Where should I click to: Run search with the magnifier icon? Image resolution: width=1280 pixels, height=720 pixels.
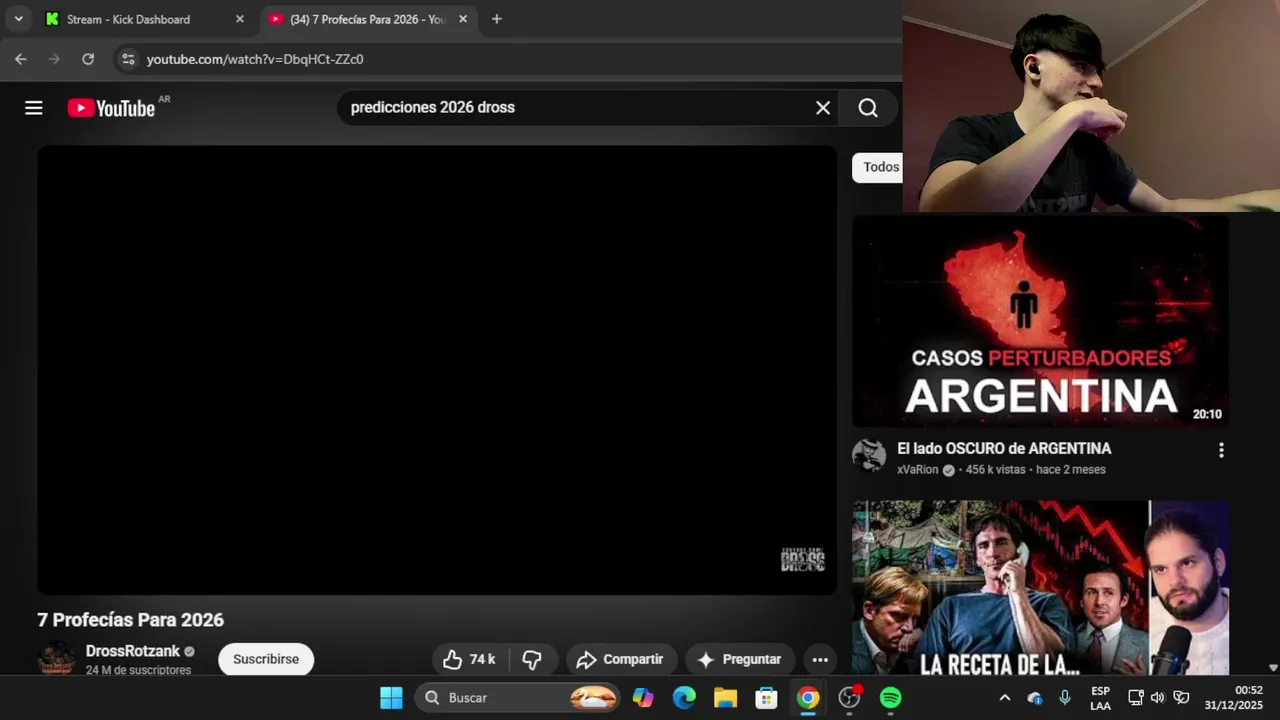(868, 108)
